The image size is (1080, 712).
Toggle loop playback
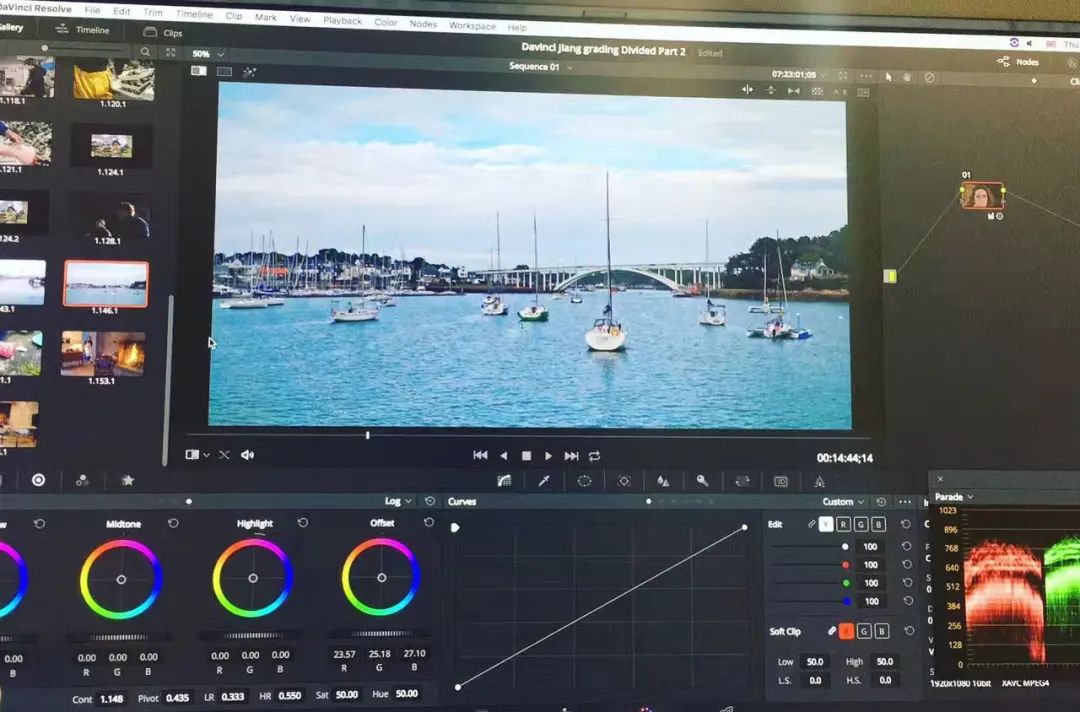point(594,456)
